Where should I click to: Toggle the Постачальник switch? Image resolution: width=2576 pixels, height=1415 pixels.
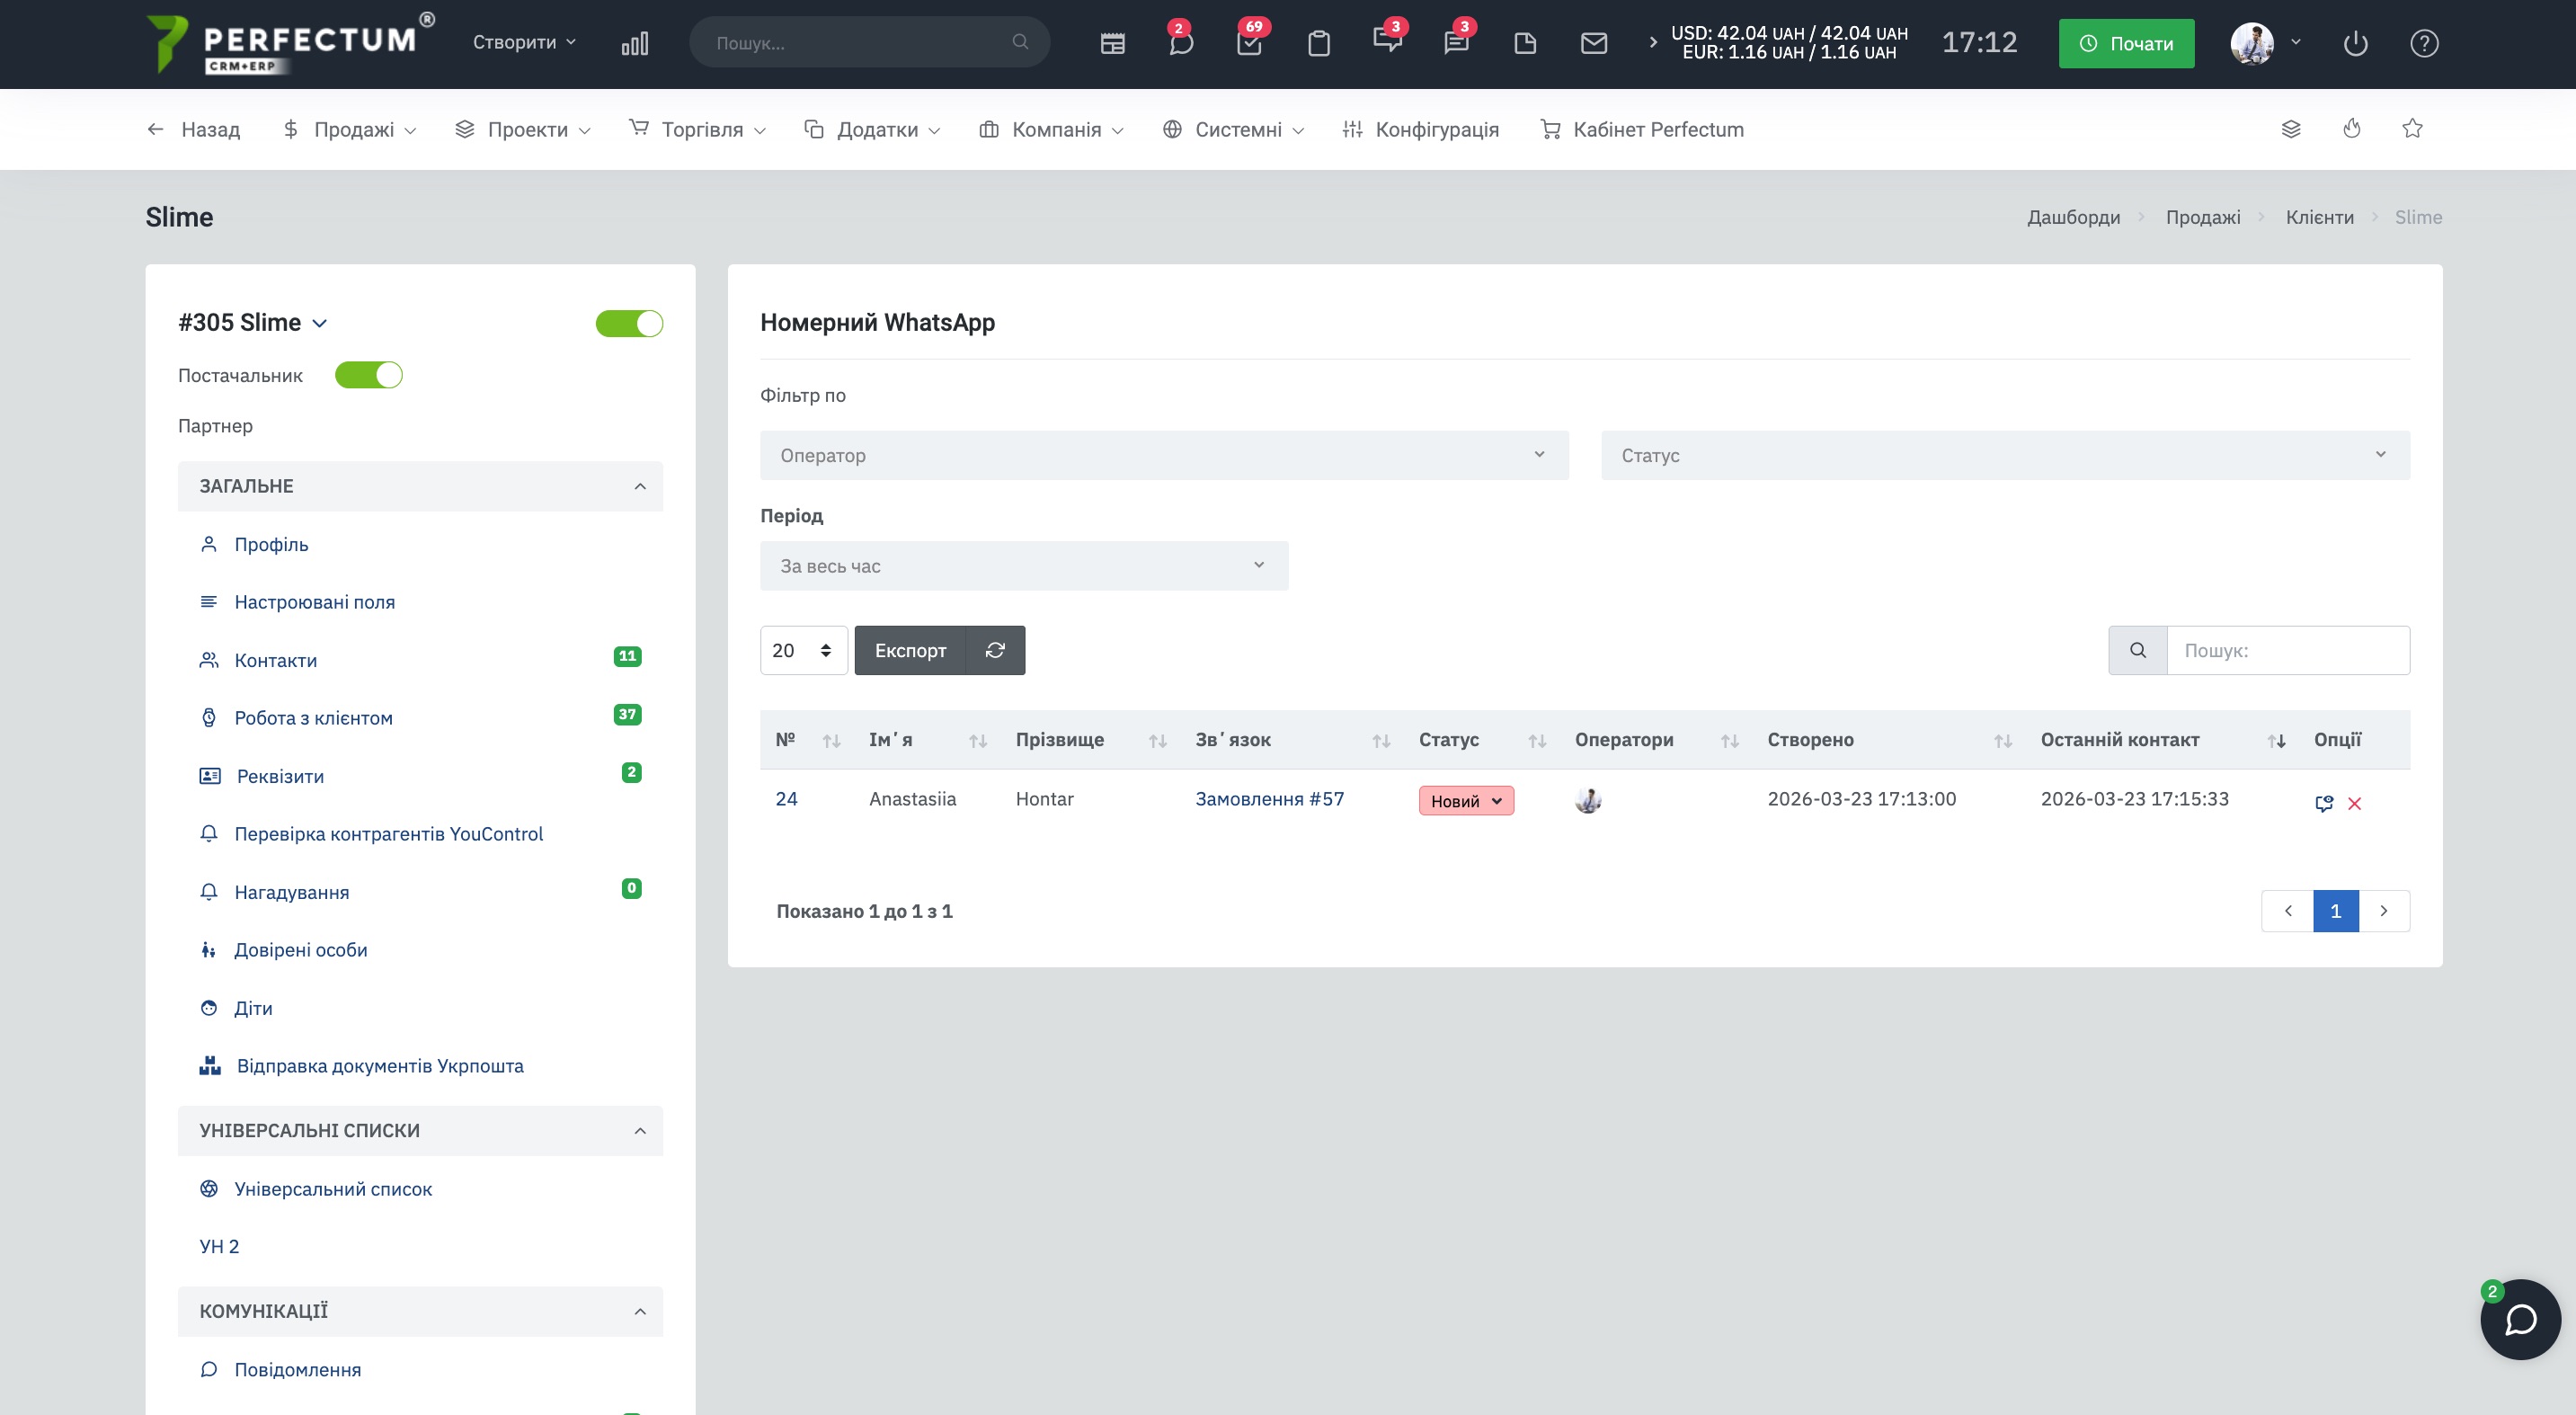click(368, 375)
